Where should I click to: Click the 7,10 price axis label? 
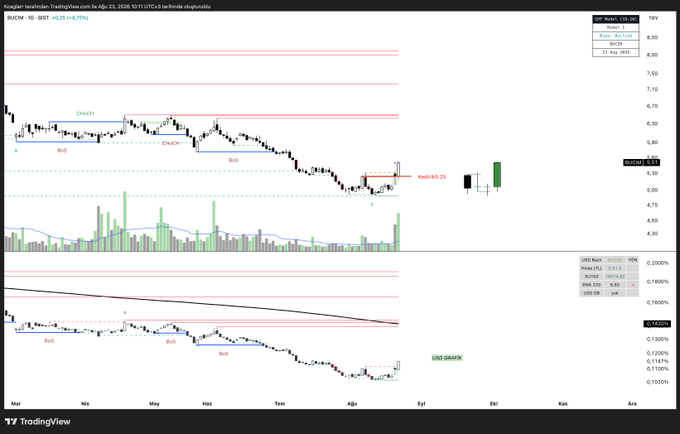pyautogui.click(x=652, y=89)
